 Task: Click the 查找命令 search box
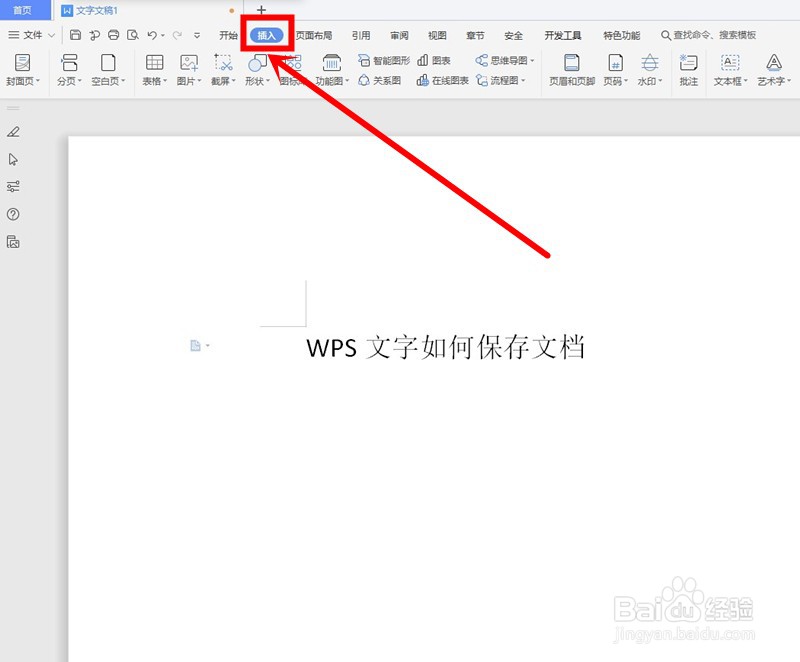point(709,35)
